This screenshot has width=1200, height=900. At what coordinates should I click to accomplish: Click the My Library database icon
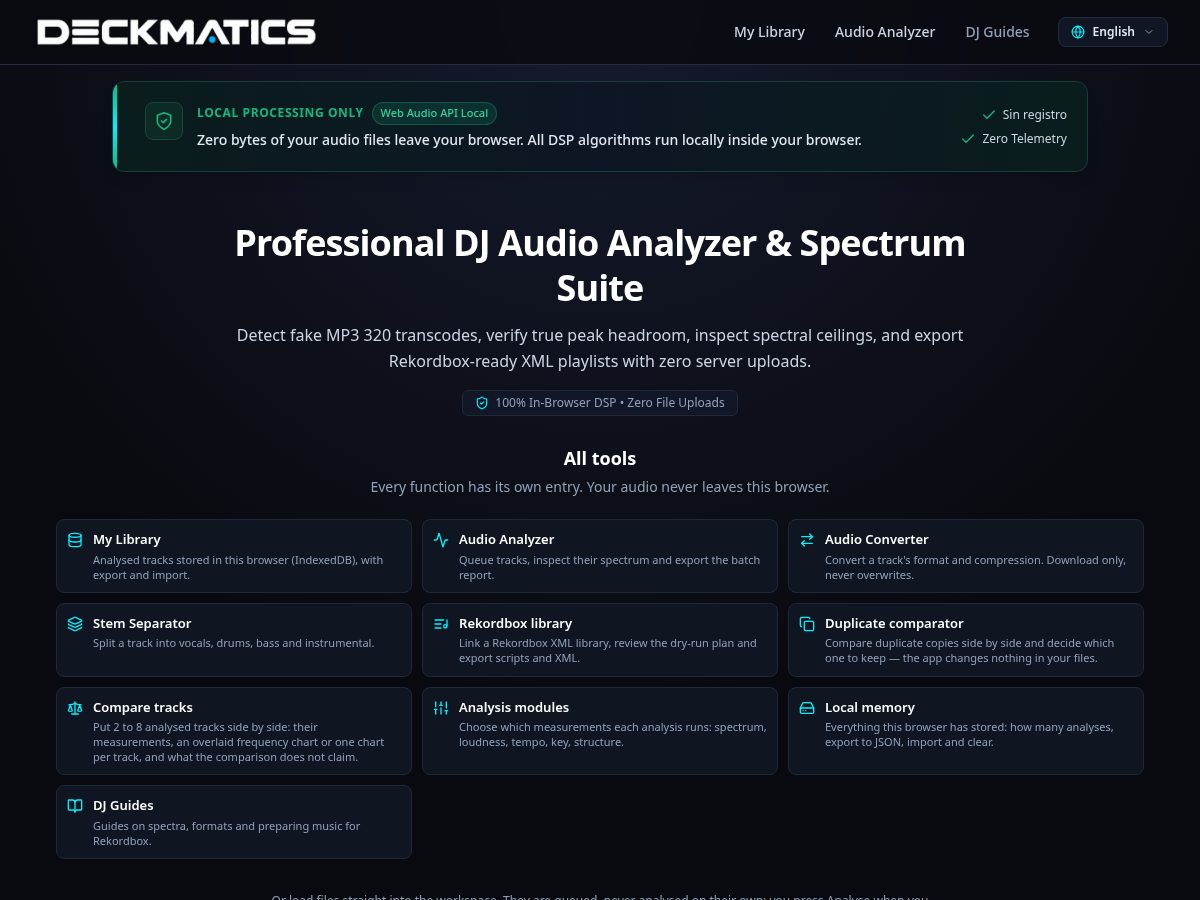pyautogui.click(x=75, y=540)
